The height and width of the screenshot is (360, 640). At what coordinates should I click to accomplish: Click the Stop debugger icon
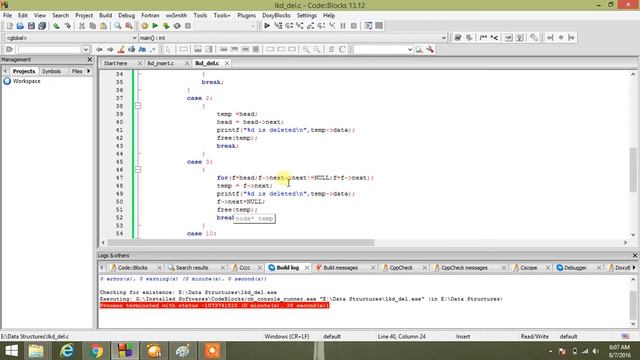[354, 26]
